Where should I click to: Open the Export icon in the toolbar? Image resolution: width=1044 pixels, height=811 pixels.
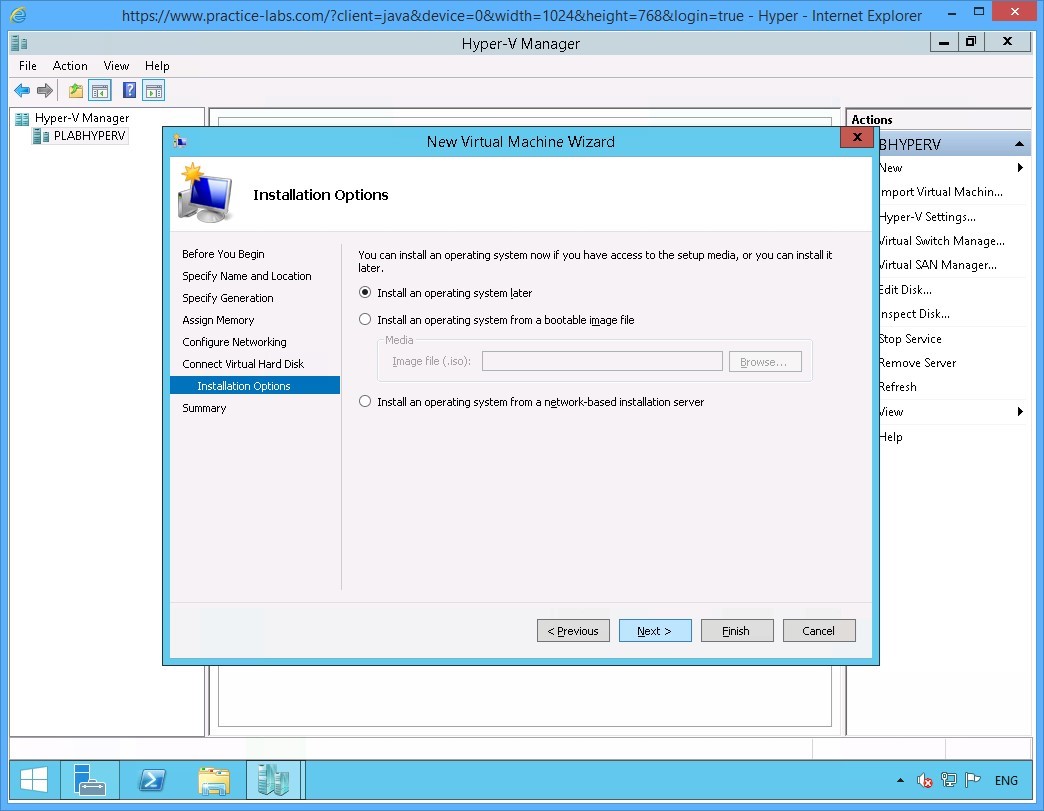75,90
